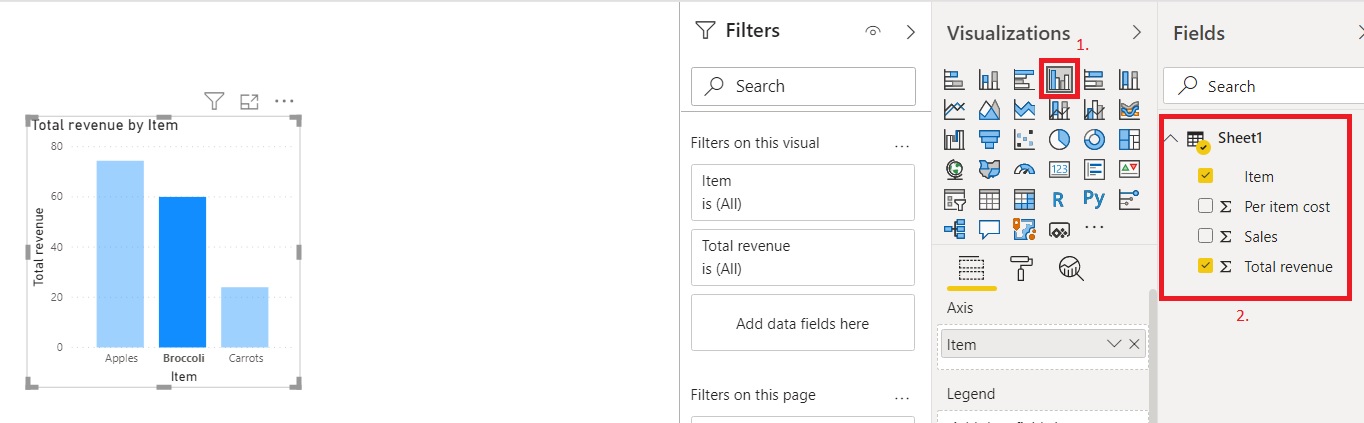Collapse the Visualizations pane
Viewport: 1364px width, 423px height.
click(1136, 32)
